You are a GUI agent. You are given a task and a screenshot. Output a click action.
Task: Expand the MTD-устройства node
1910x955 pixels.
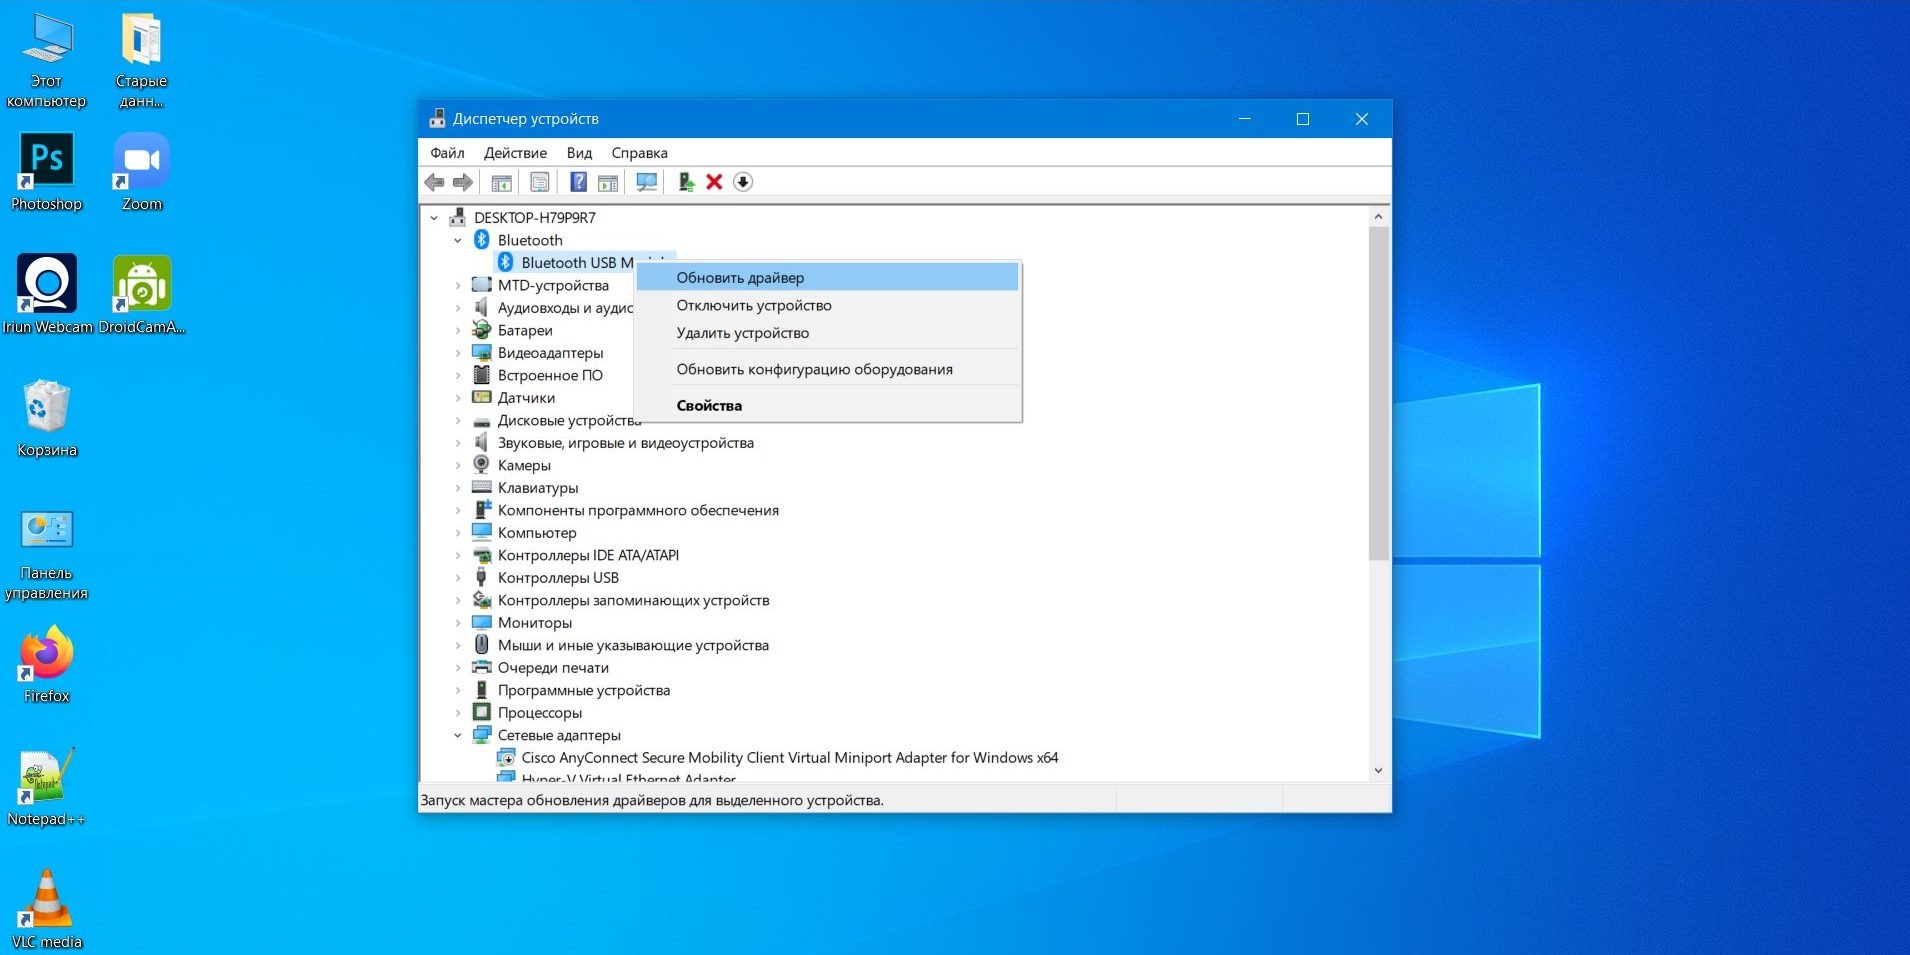pos(458,285)
